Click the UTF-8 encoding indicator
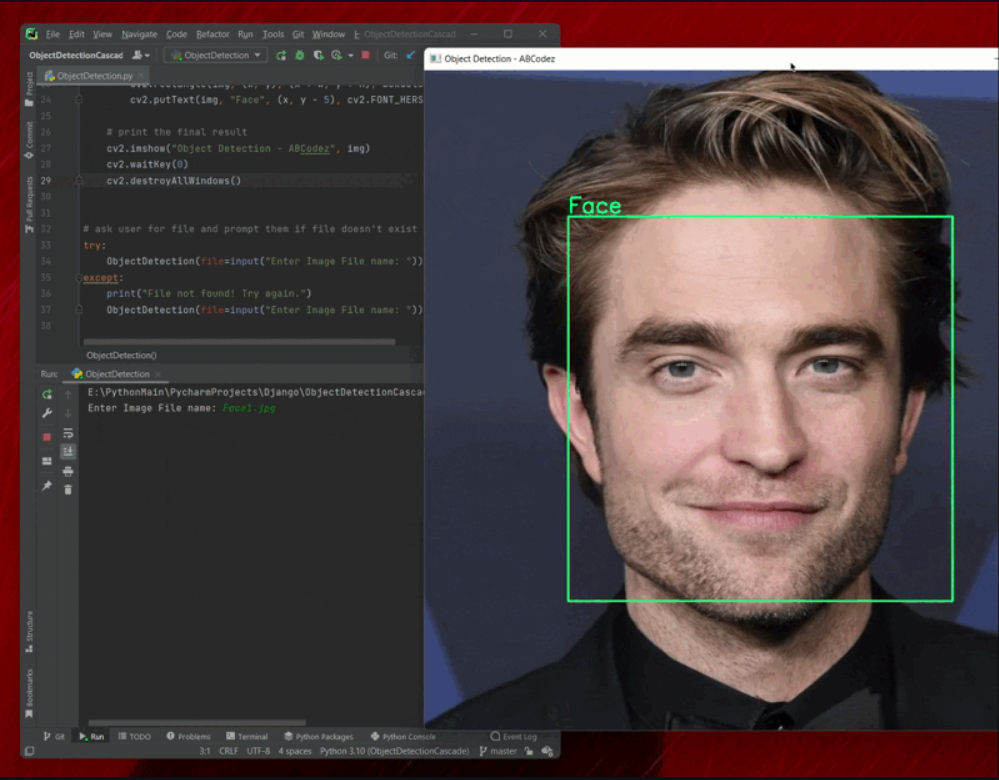 258,751
